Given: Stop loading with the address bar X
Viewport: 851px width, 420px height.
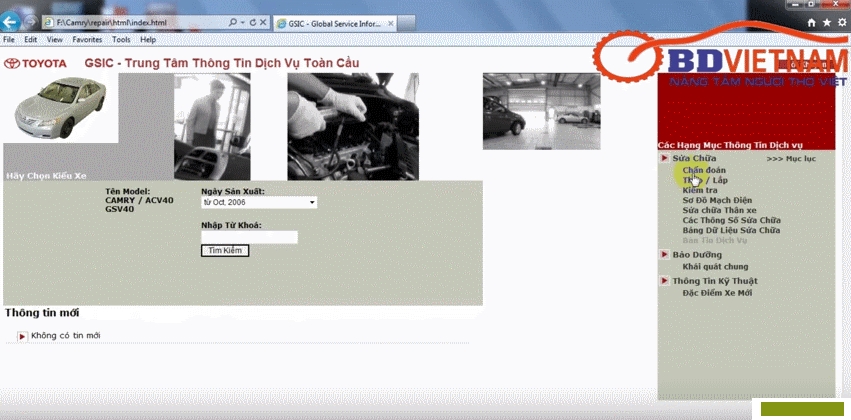Looking at the screenshot, I should click(x=263, y=23).
